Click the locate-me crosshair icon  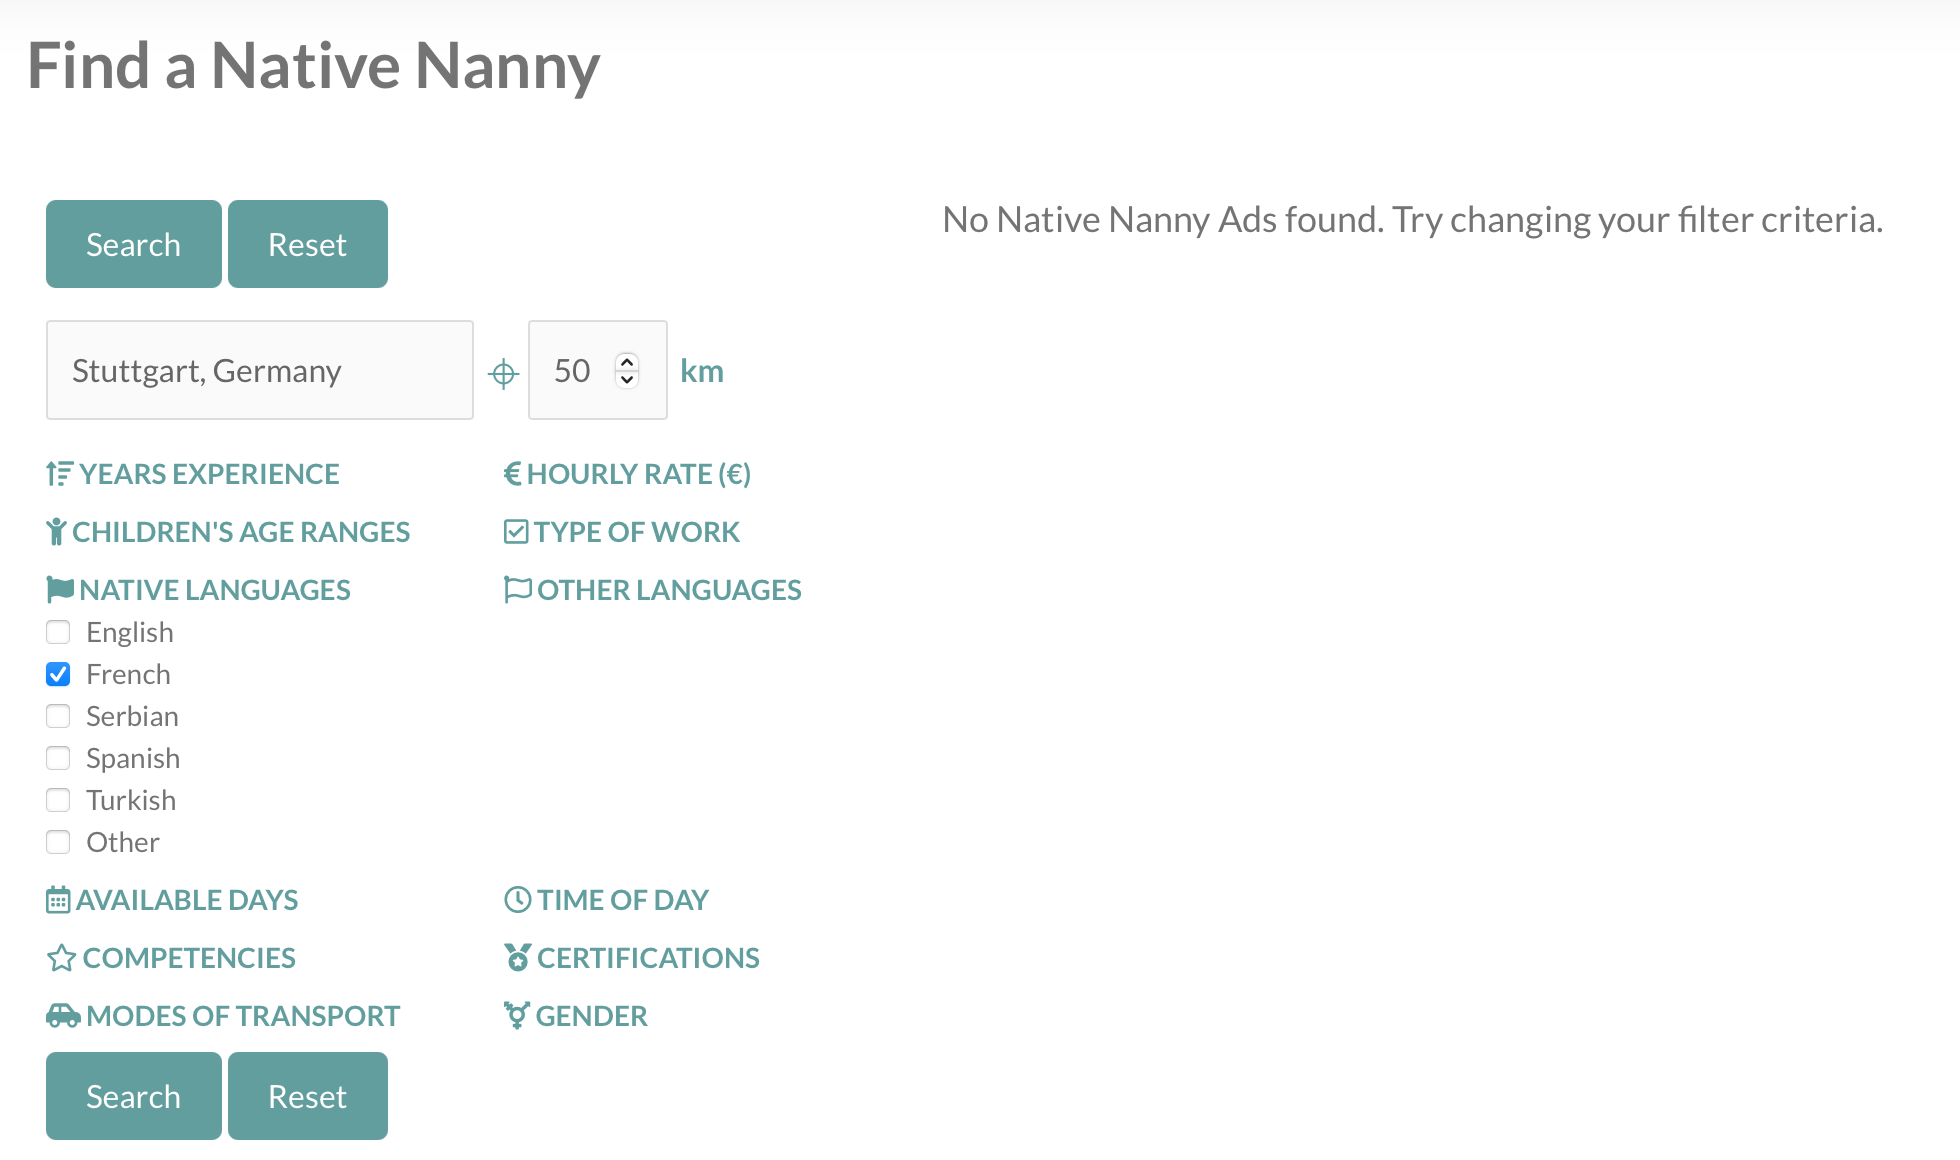pyautogui.click(x=503, y=373)
